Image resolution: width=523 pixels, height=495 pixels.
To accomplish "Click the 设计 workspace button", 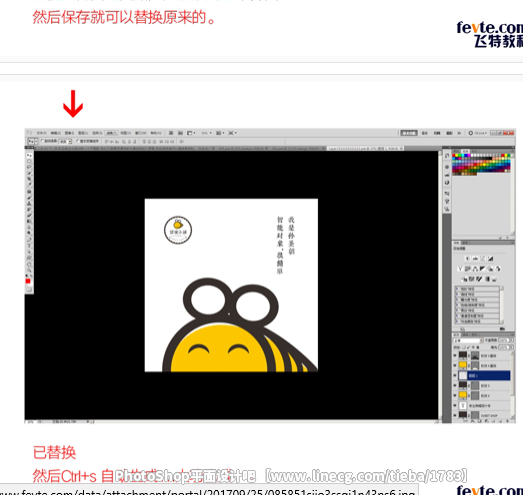I will click(x=425, y=133).
